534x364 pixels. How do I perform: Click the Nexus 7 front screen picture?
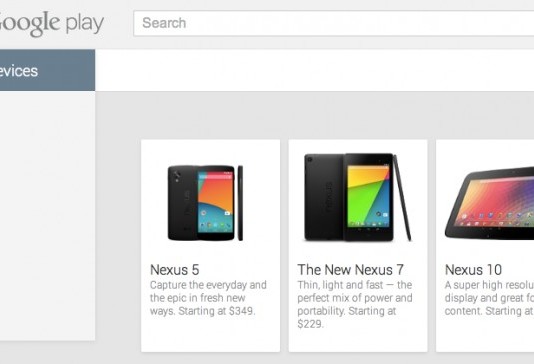tap(368, 197)
